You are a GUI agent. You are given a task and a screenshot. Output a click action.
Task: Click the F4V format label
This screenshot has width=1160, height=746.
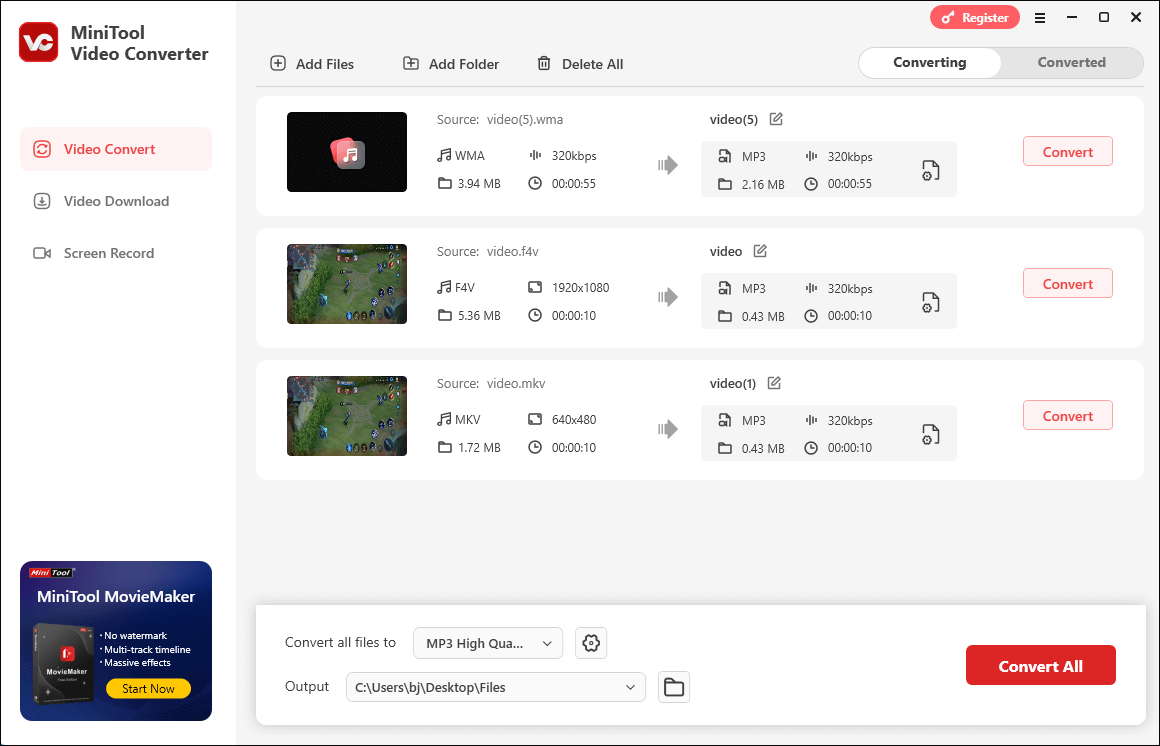pos(465,287)
